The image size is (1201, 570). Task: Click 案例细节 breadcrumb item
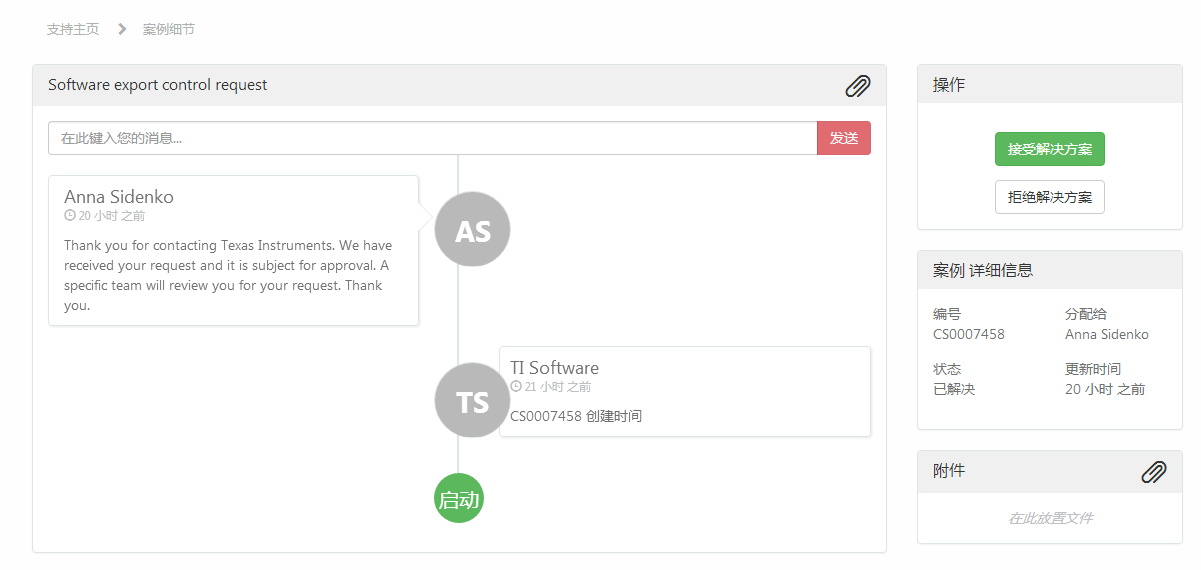[x=168, y=29]
